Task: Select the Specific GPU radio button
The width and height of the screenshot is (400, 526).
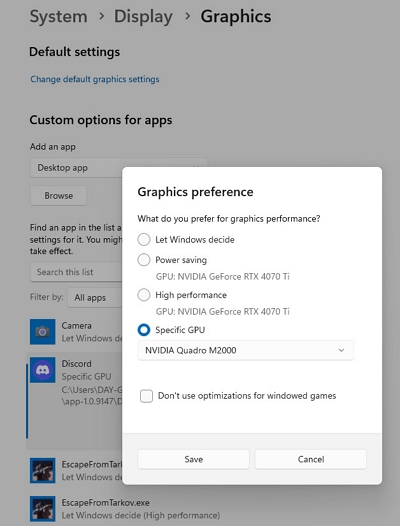Action: pyautogui.click(x=144, y=330)
